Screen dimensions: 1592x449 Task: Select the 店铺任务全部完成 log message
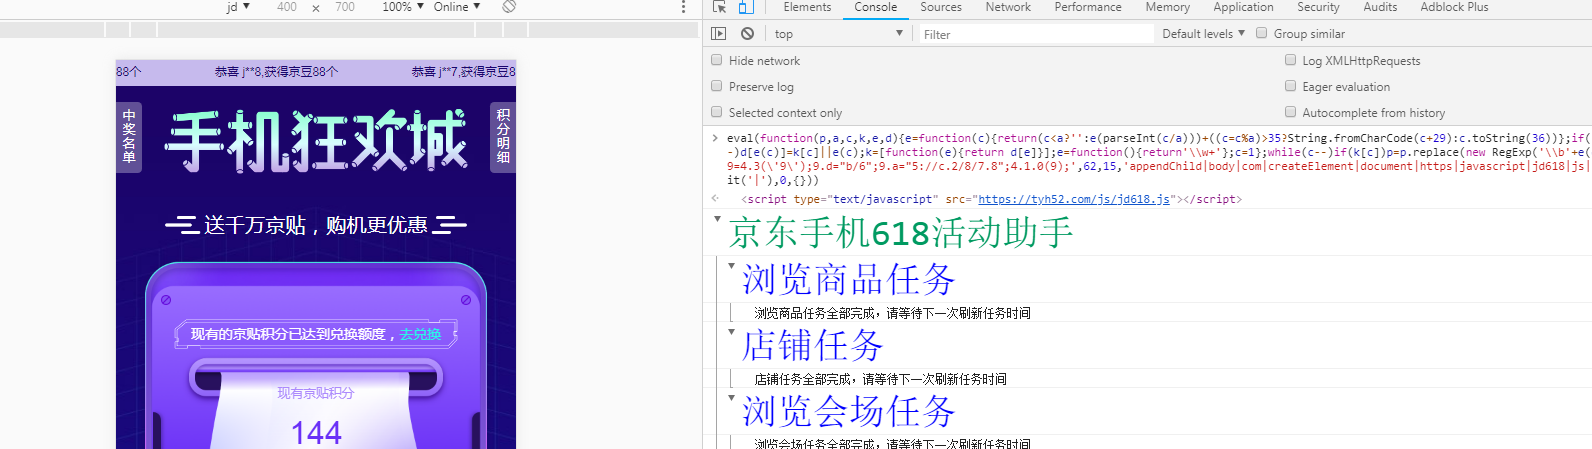[x=880, y=379]
